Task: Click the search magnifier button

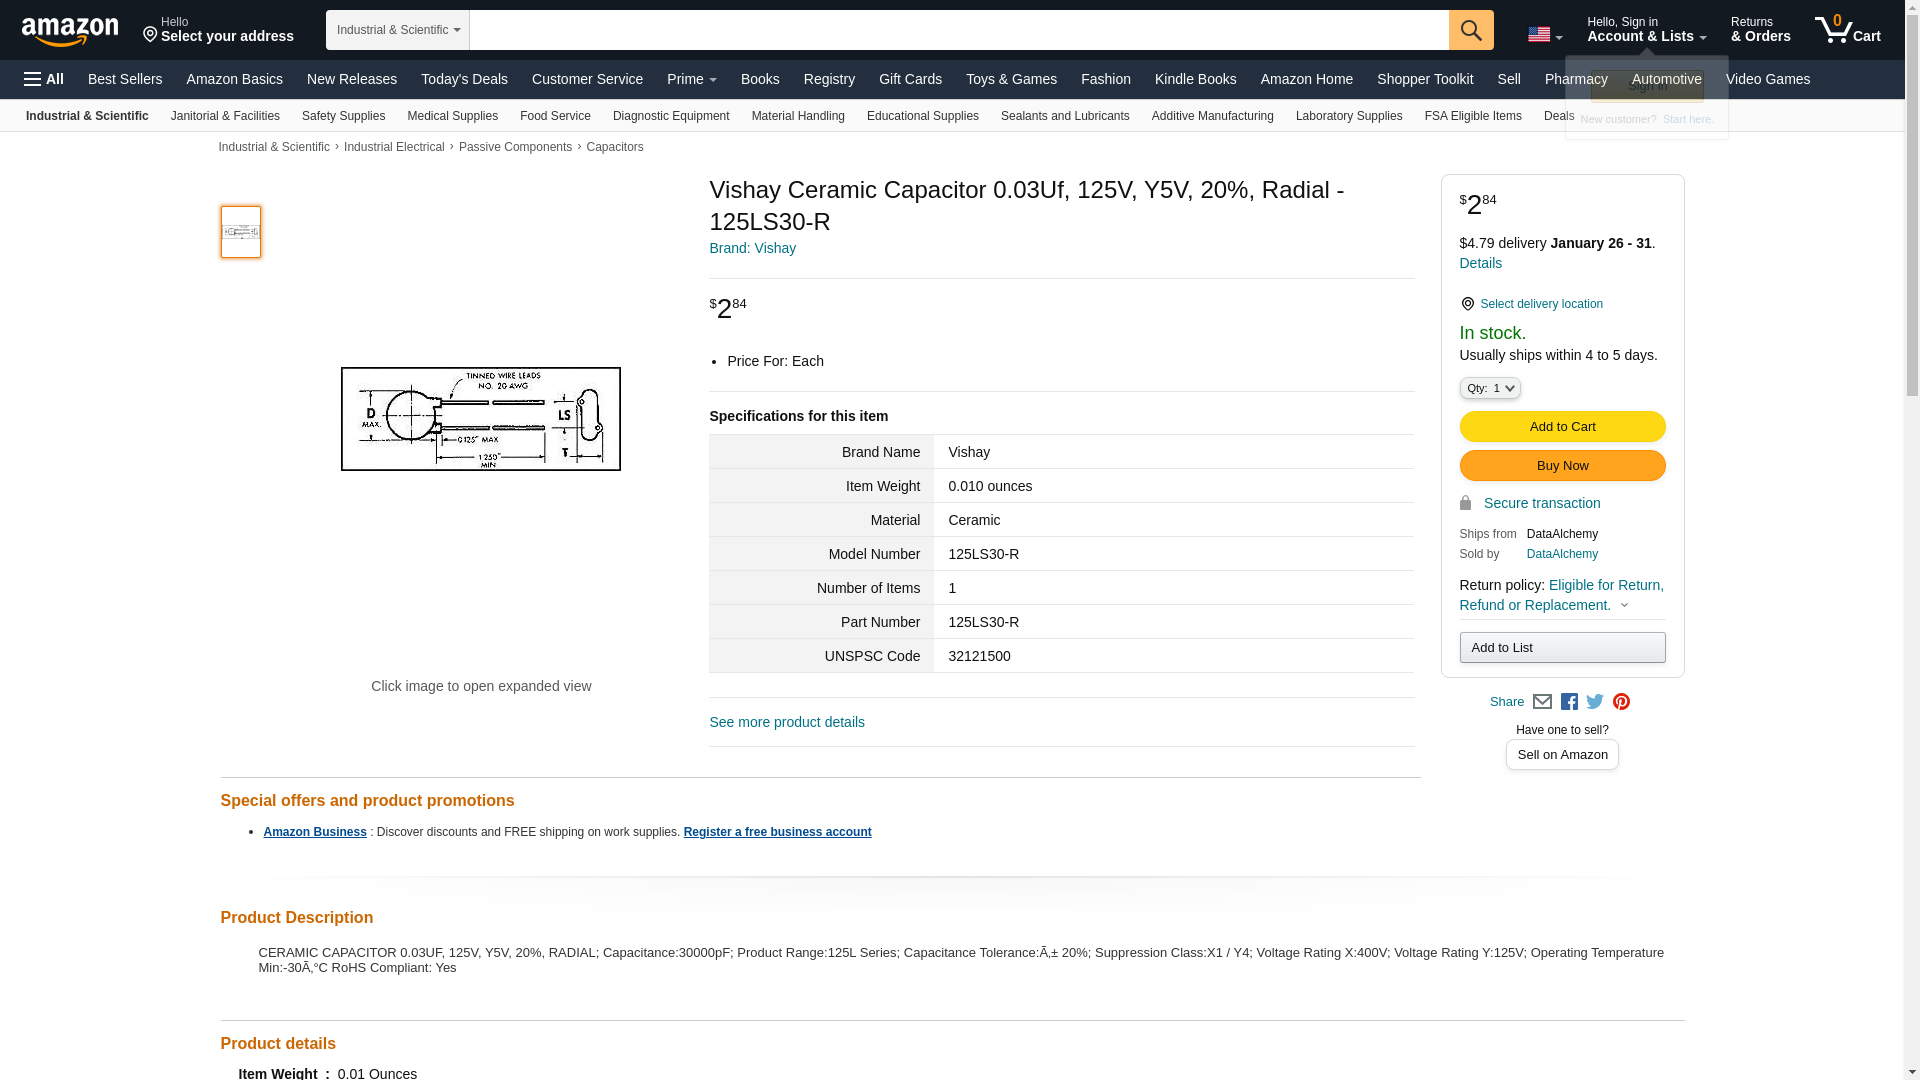Action: (x=1470, y=30)
